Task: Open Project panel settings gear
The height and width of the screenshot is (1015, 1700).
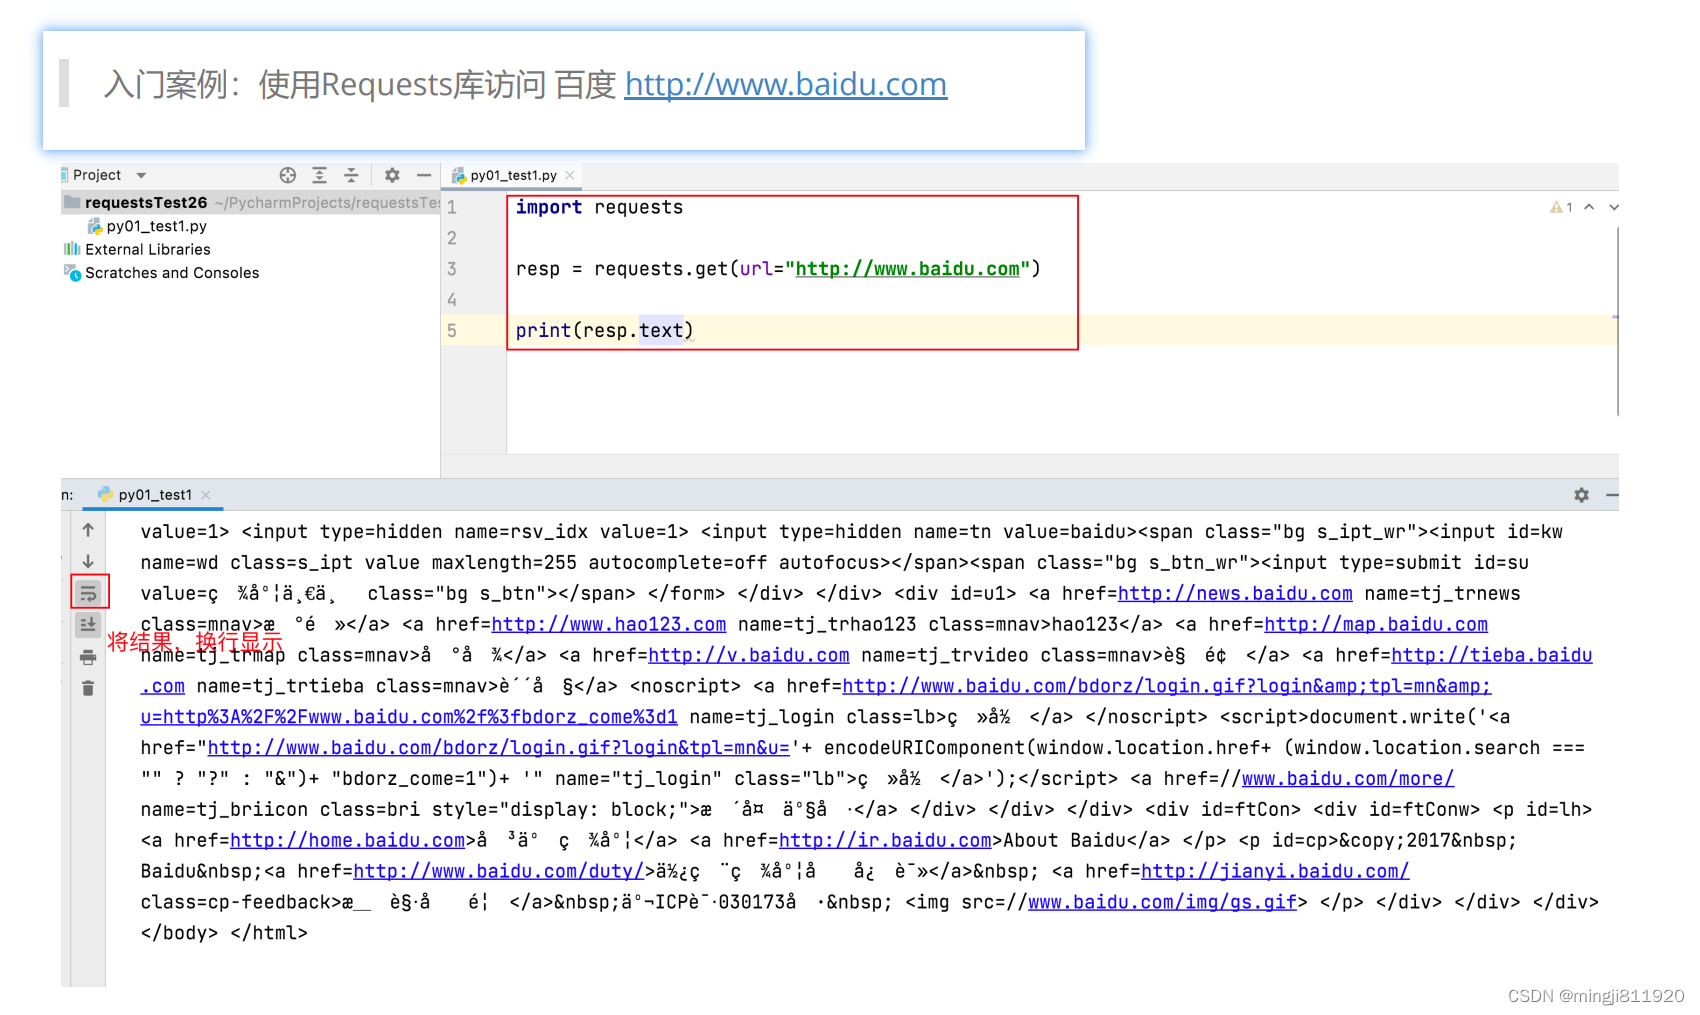Action: click(x=392, y=175)
